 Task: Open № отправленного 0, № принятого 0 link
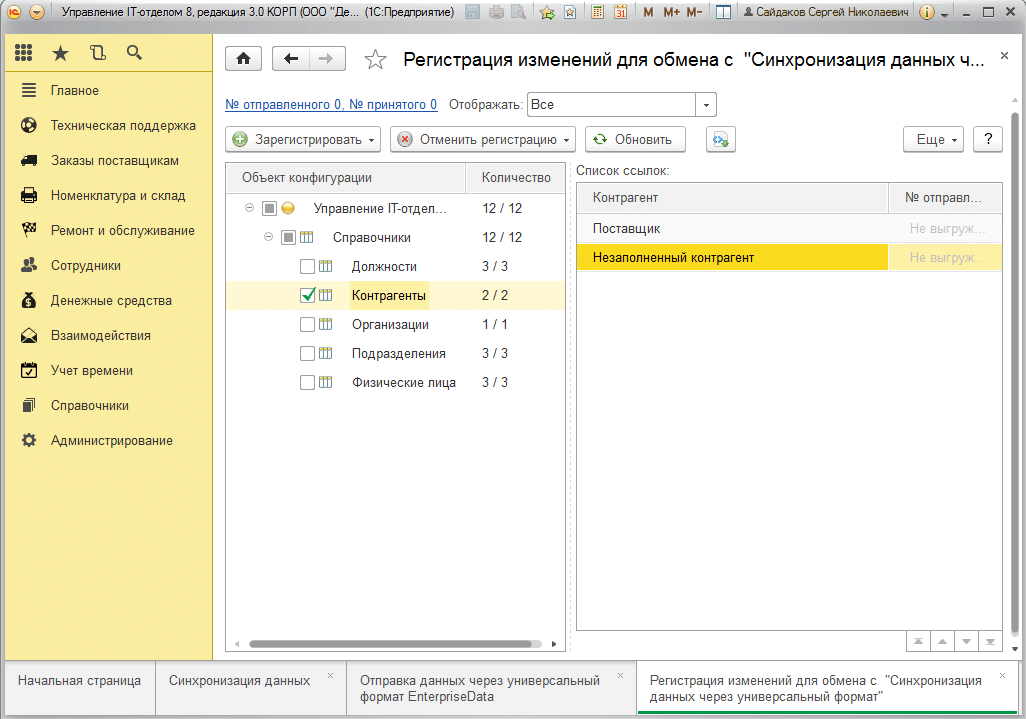331,105
